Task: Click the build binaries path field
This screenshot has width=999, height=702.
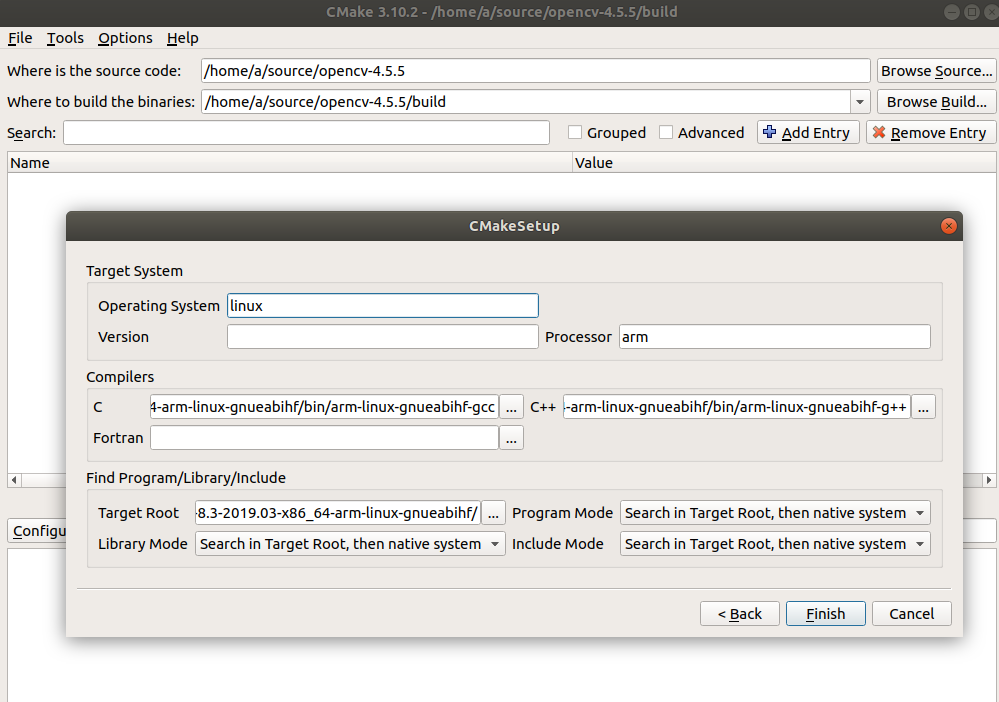Action: (x=526, y=102)
